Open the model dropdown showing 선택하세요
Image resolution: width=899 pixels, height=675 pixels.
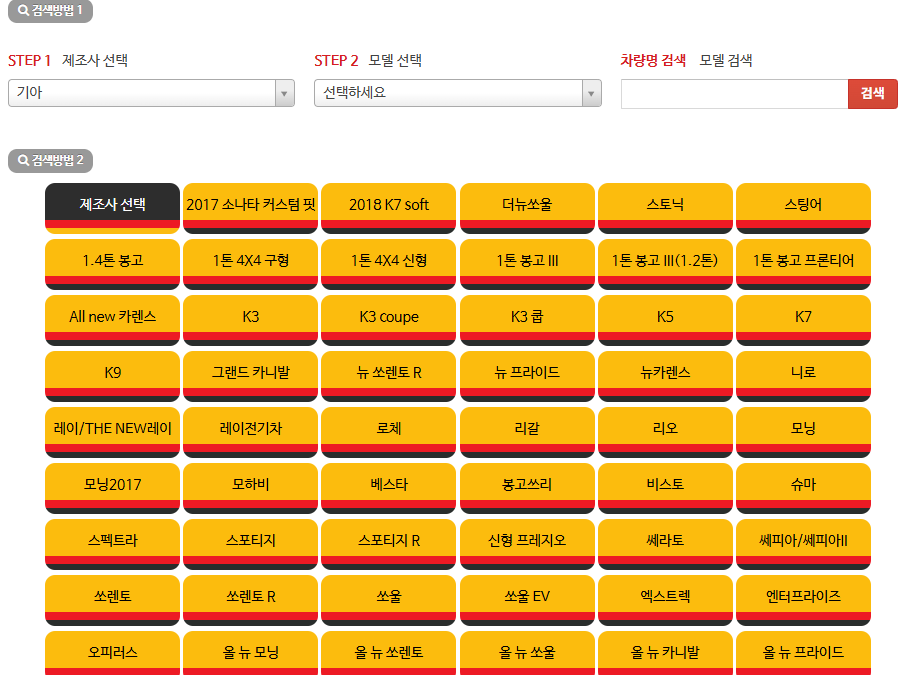coord(458,93)
